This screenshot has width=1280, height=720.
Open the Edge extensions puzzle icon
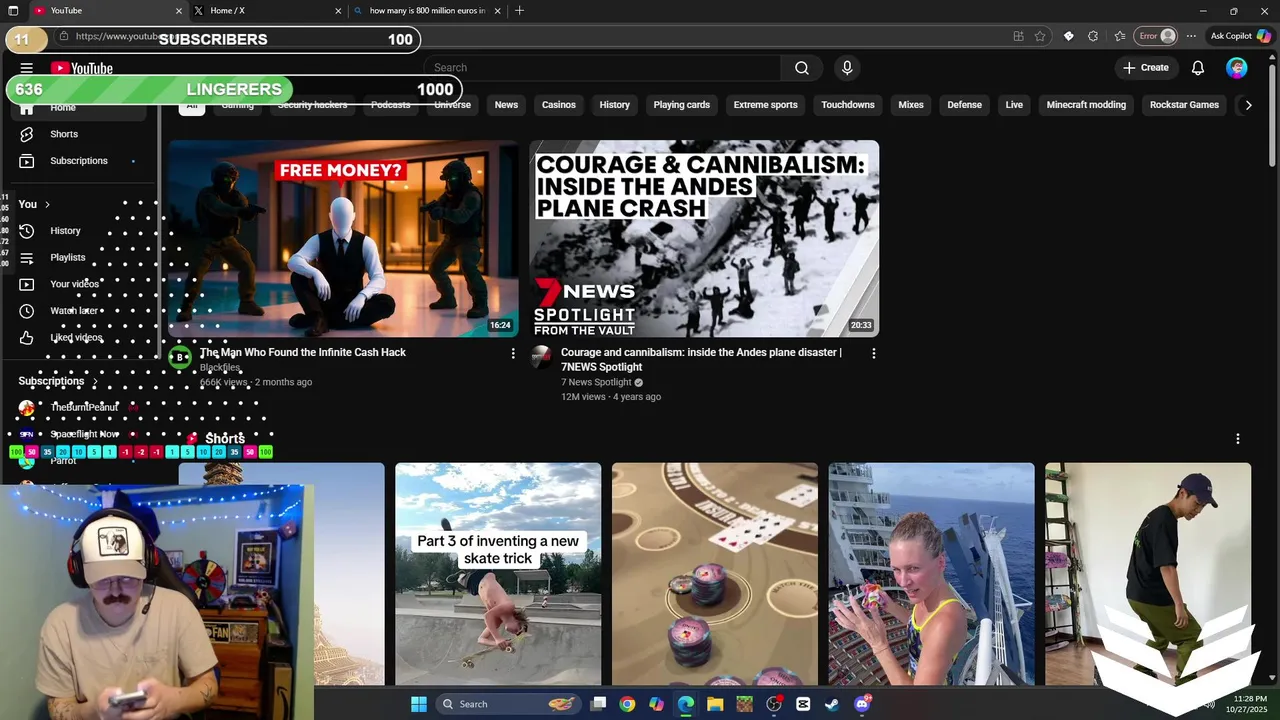1093,36
